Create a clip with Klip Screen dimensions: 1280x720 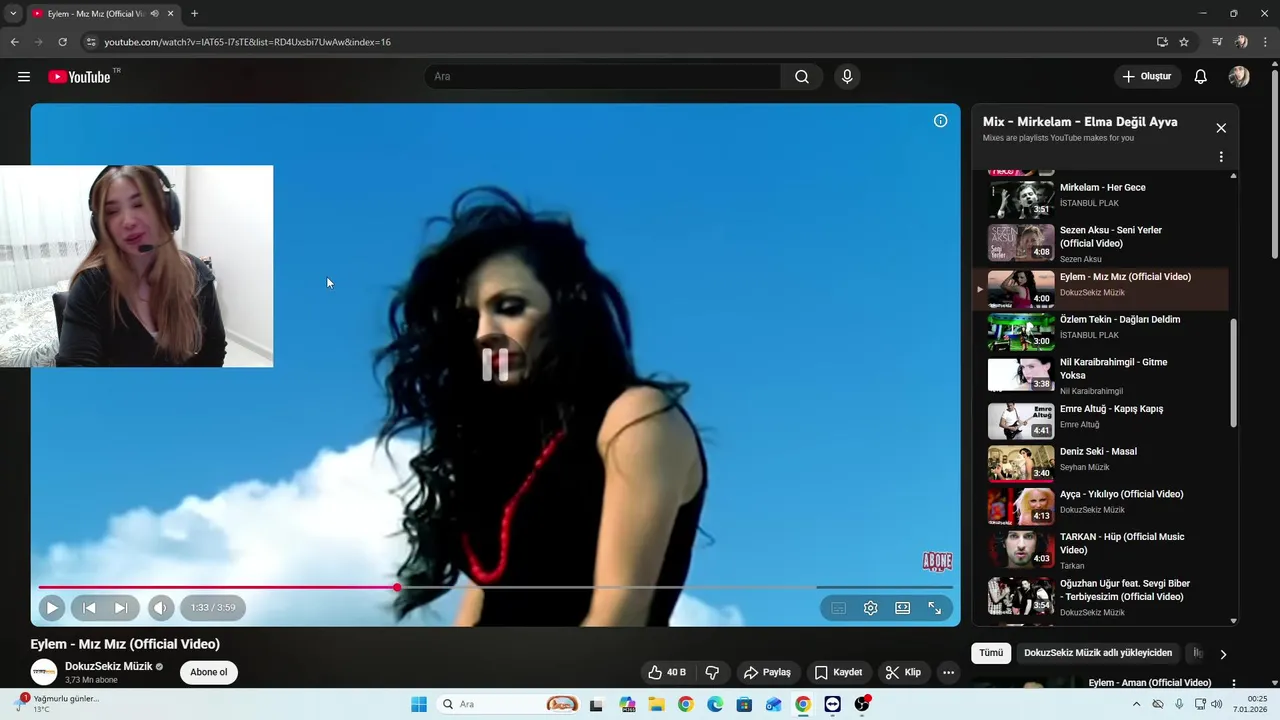(903, 672)
